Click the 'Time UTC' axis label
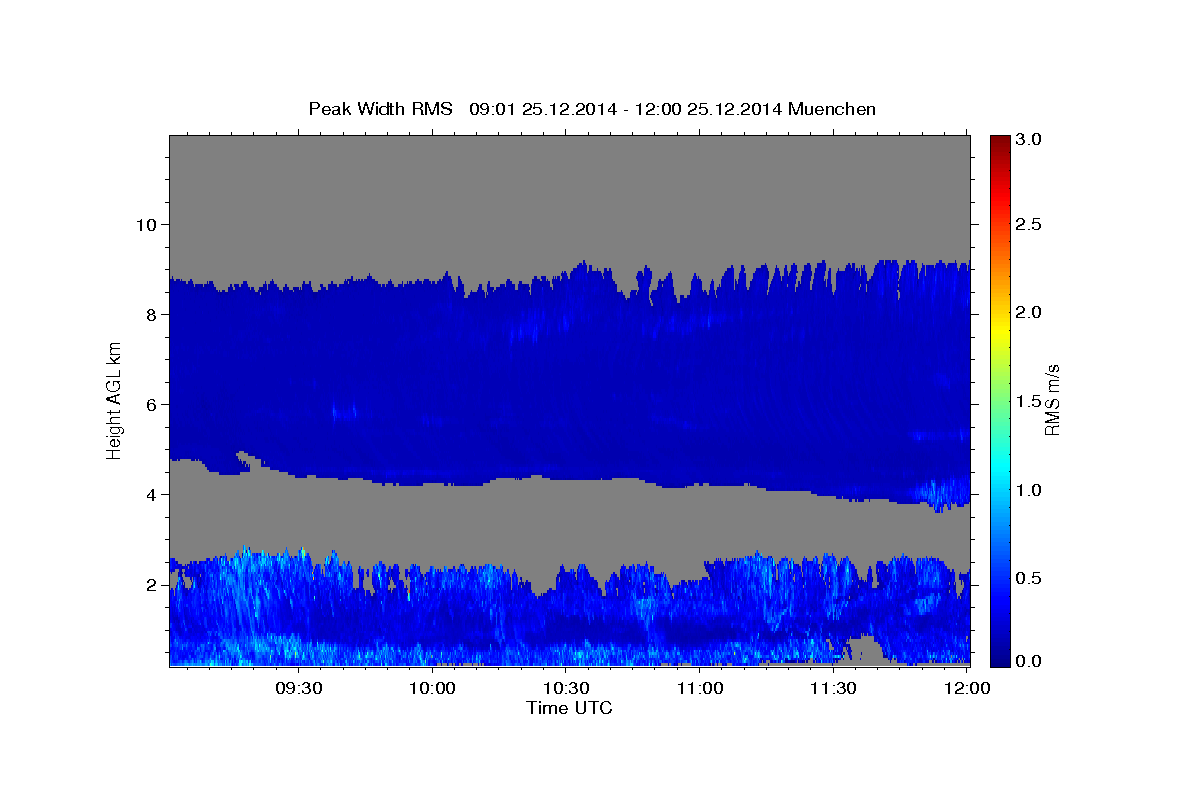The width and height of the screenshot is (1200, 800). pyautogui.click(x=569, y=708)
